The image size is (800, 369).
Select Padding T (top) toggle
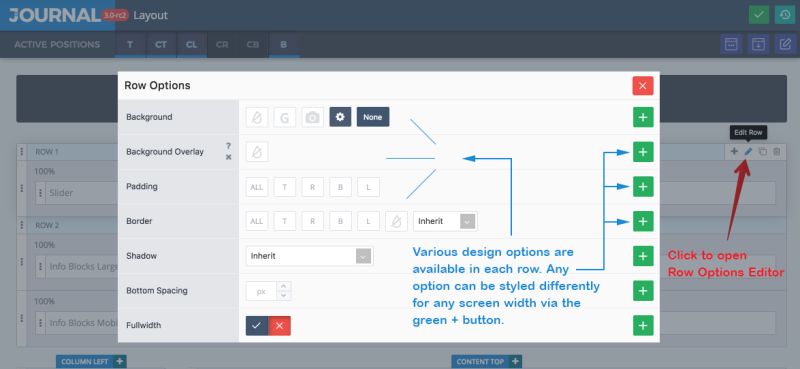pyautogui.click(x=285, y=187)
